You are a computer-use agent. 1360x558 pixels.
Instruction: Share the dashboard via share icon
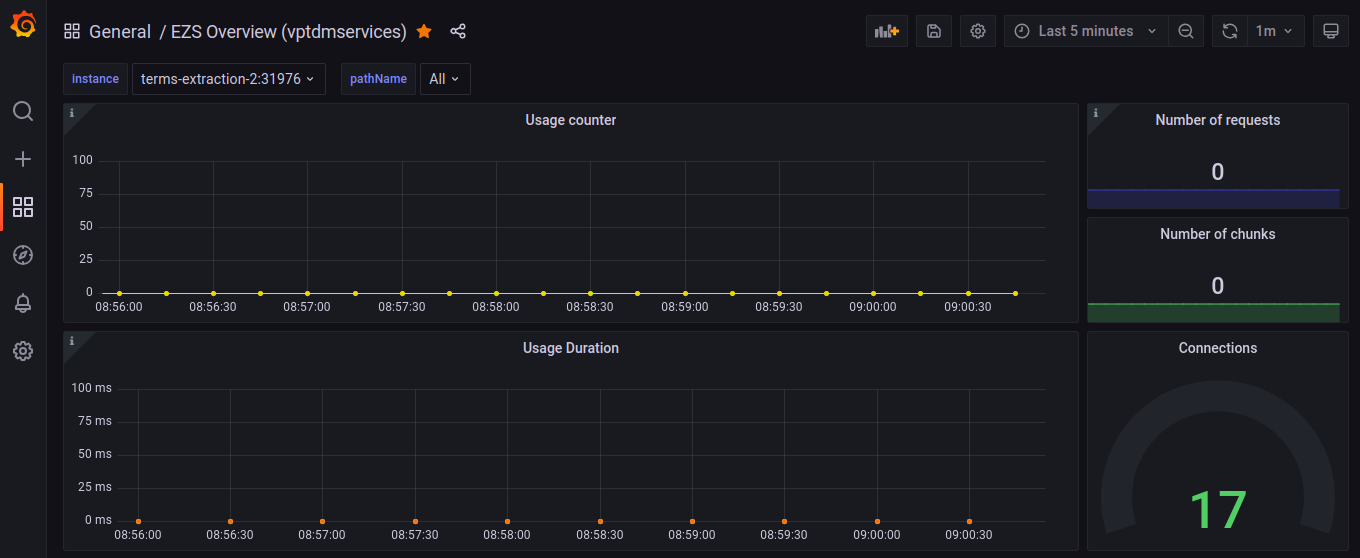pos(458,31)
